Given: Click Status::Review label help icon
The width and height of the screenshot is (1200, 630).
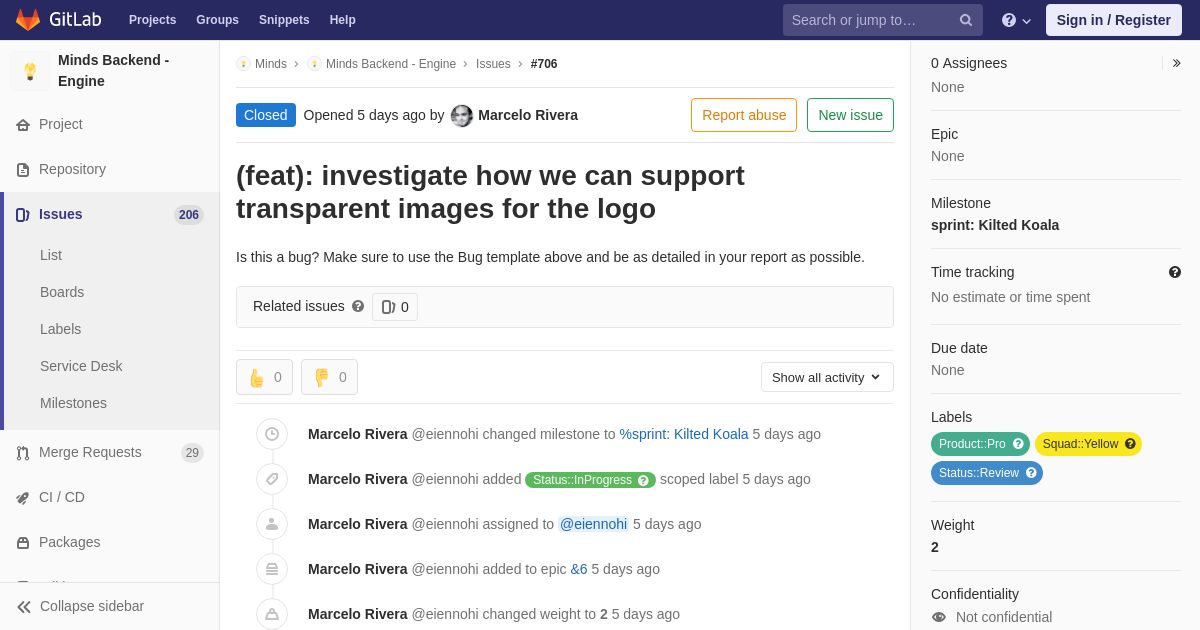Looking at the screenshot, I should (1031, 473).
